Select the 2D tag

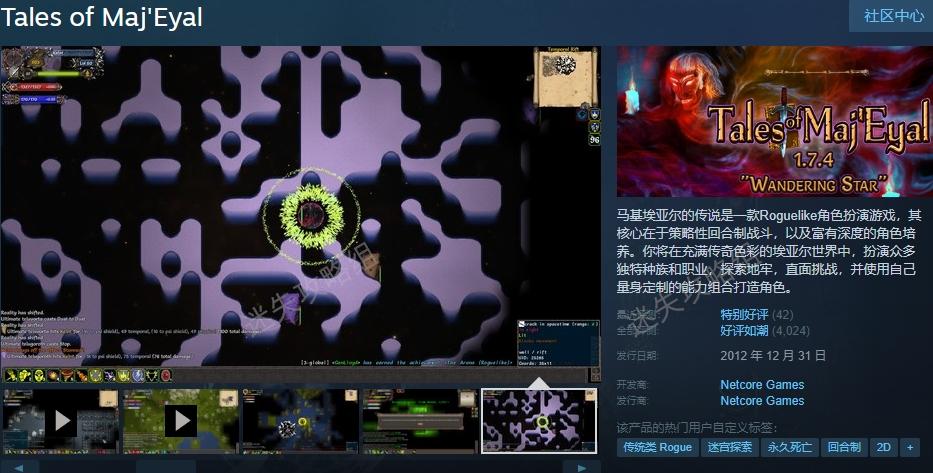click(x=884, y=447)
